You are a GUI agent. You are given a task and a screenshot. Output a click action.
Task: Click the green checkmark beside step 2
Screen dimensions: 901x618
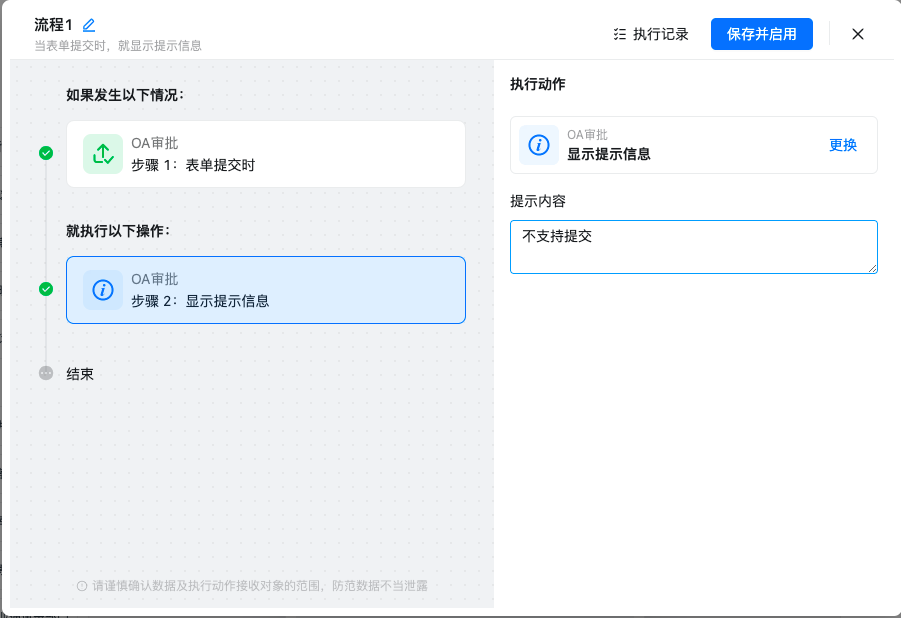point(46,289)
